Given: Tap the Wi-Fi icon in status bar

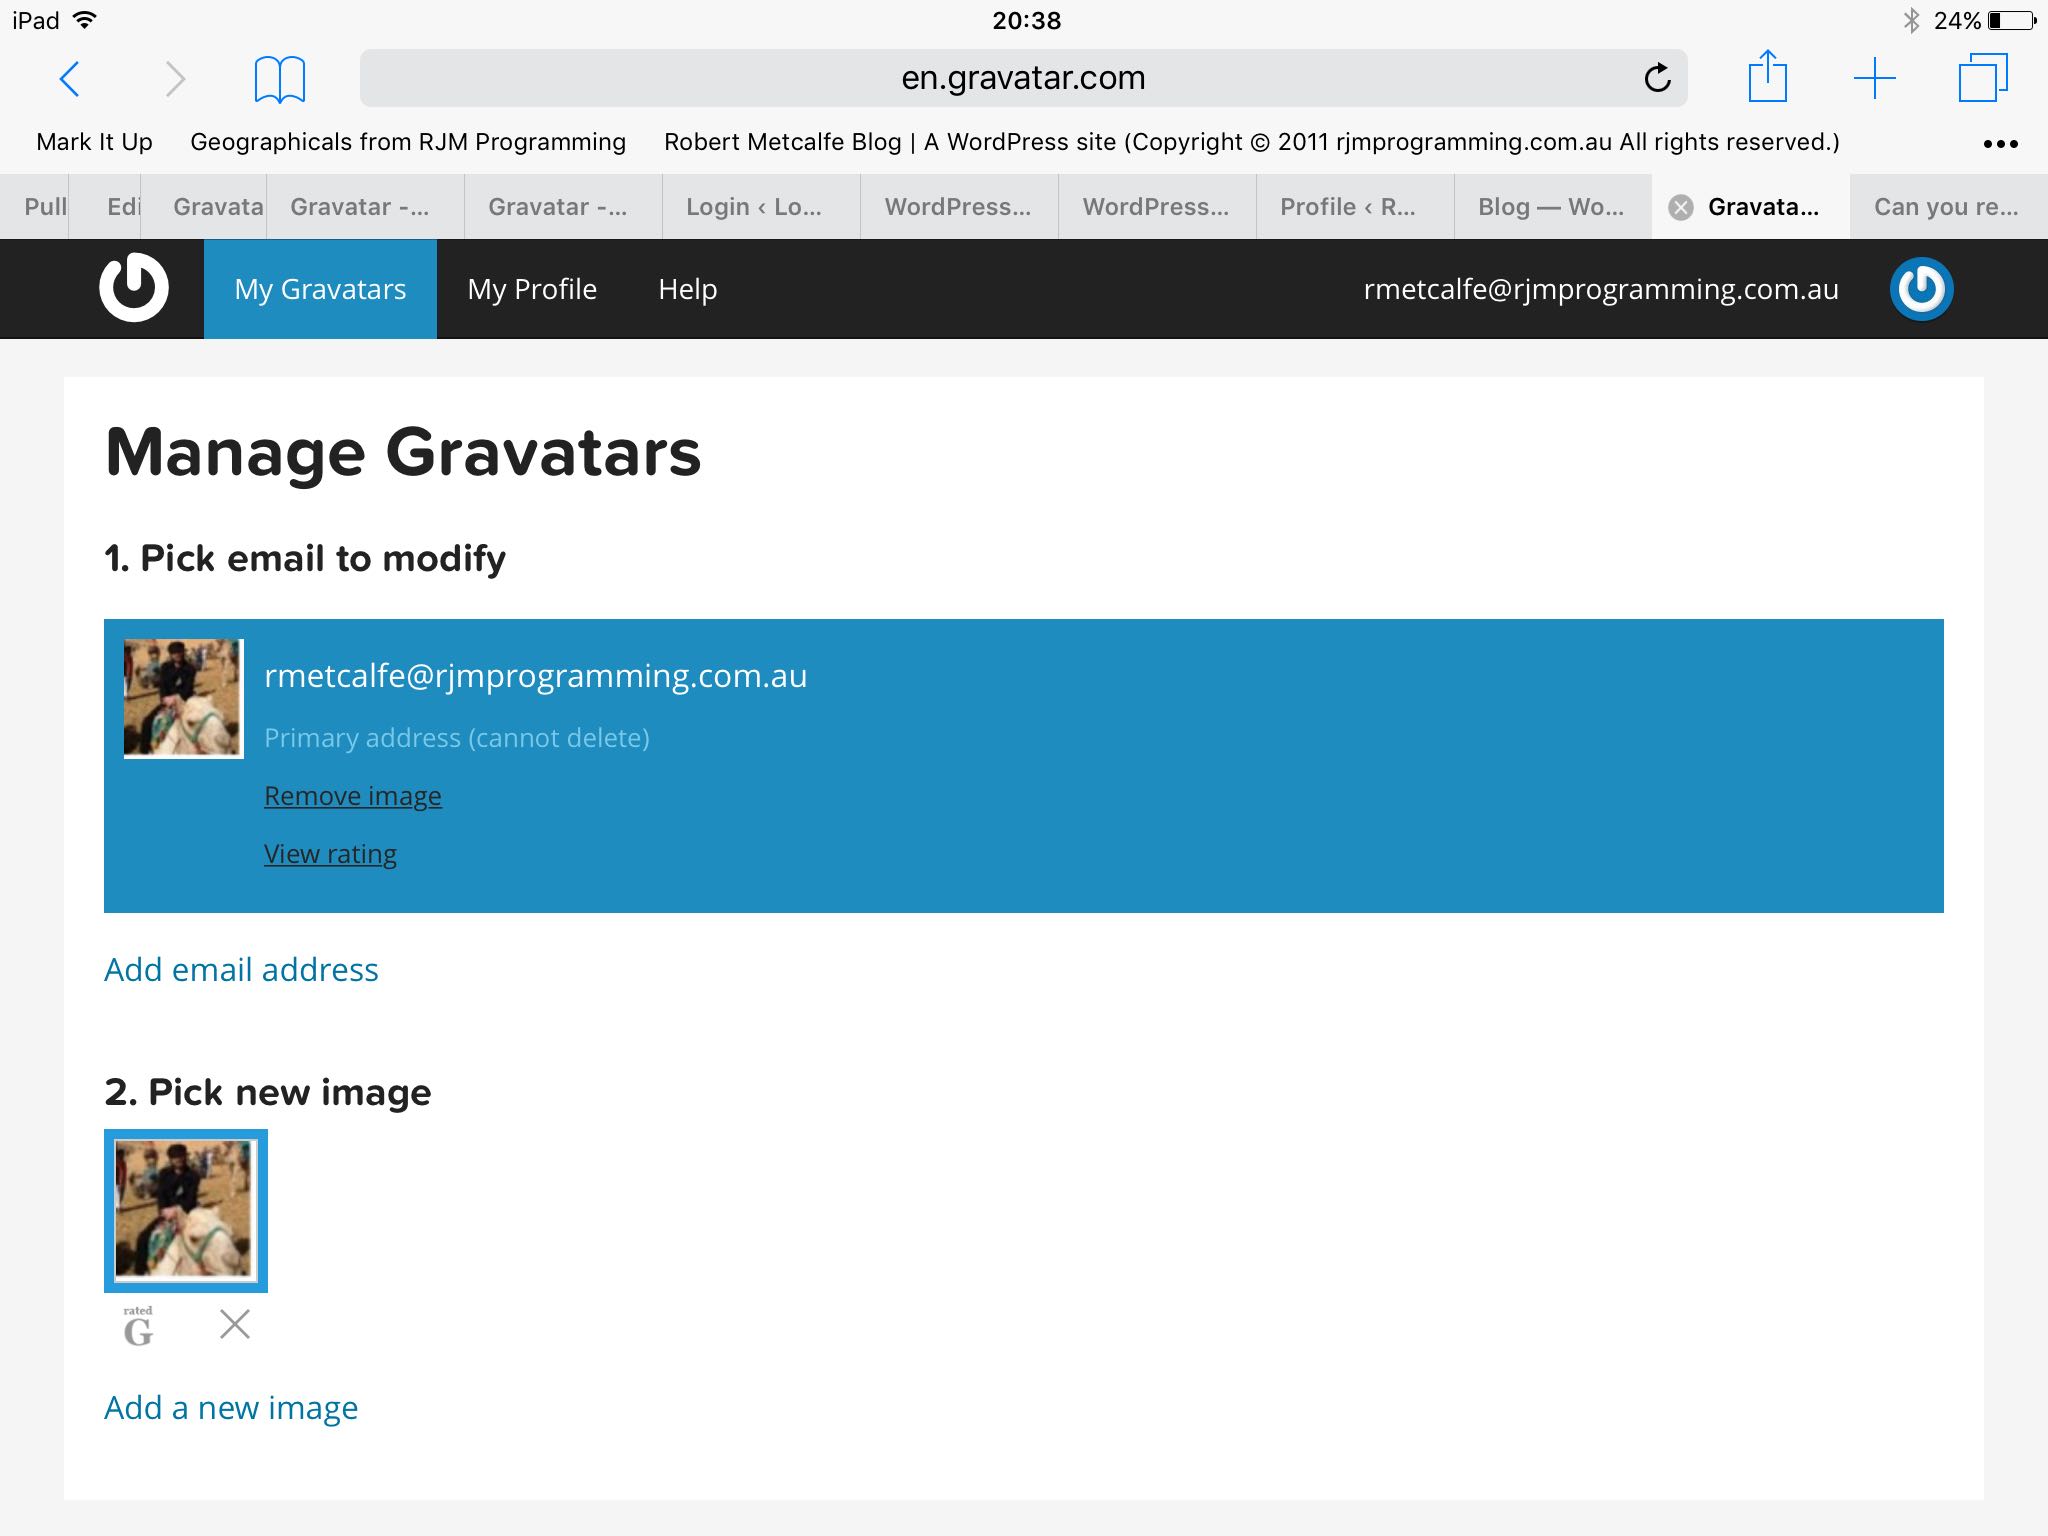Looking at the screenshot, I should 85,20.
